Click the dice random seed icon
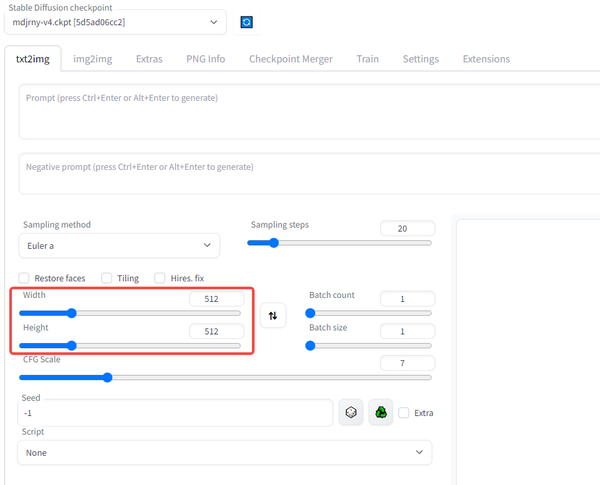600x485 pixels. [x=351, y=412]
